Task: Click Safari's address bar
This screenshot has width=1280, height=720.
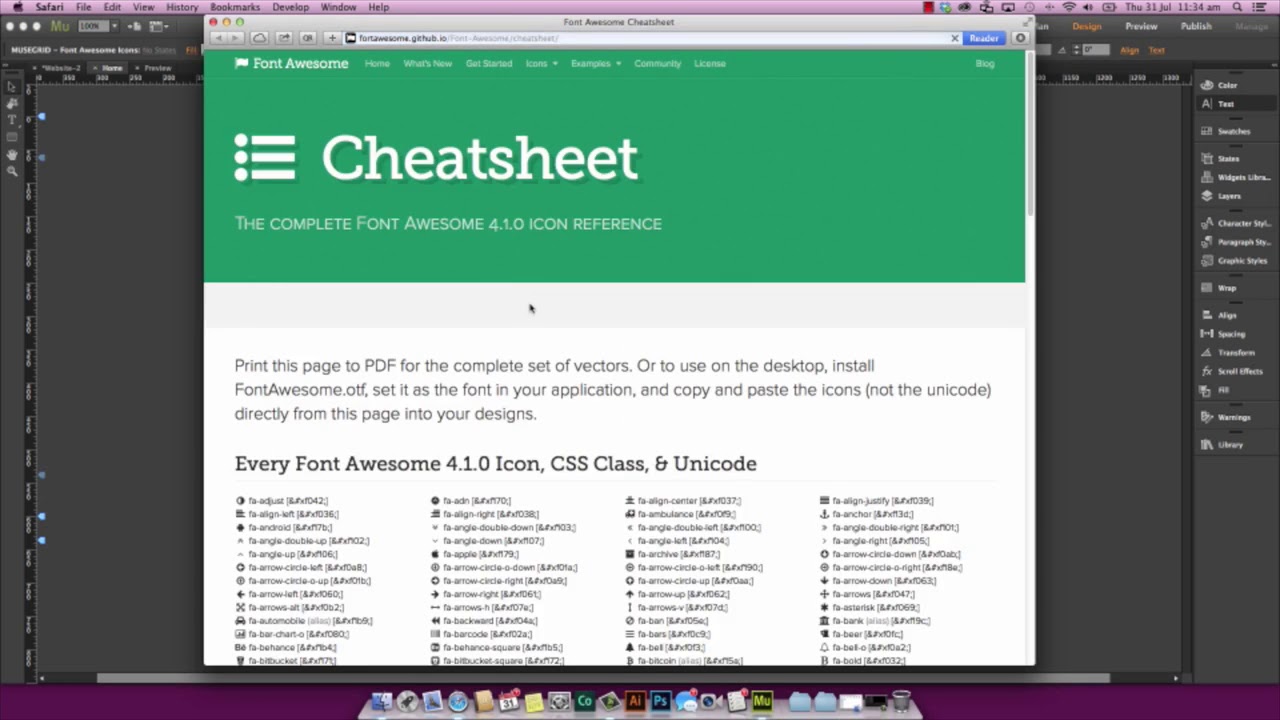Action: click(650, 38)
